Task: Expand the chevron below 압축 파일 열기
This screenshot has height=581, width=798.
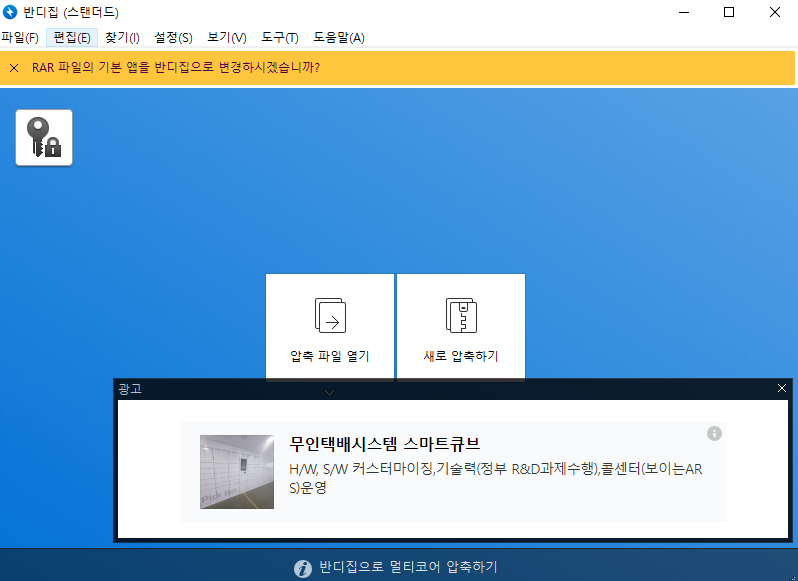Action: tap(329, 393)
